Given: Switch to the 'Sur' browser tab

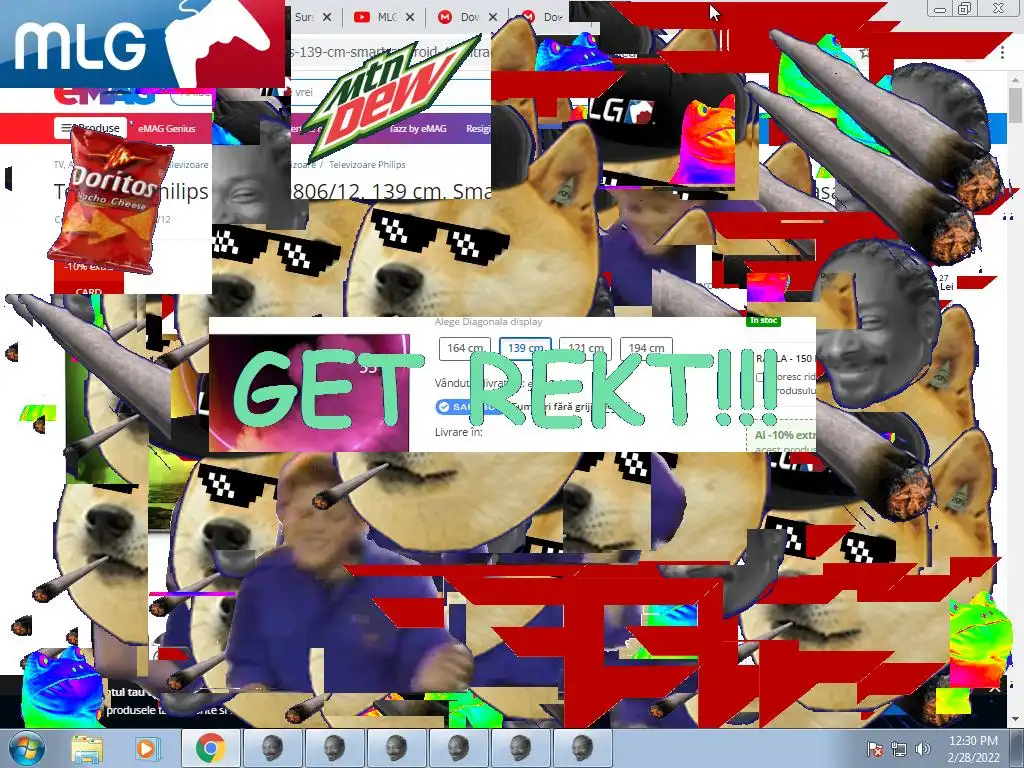Looking at the screenshot, I should [x=307, y=17].
